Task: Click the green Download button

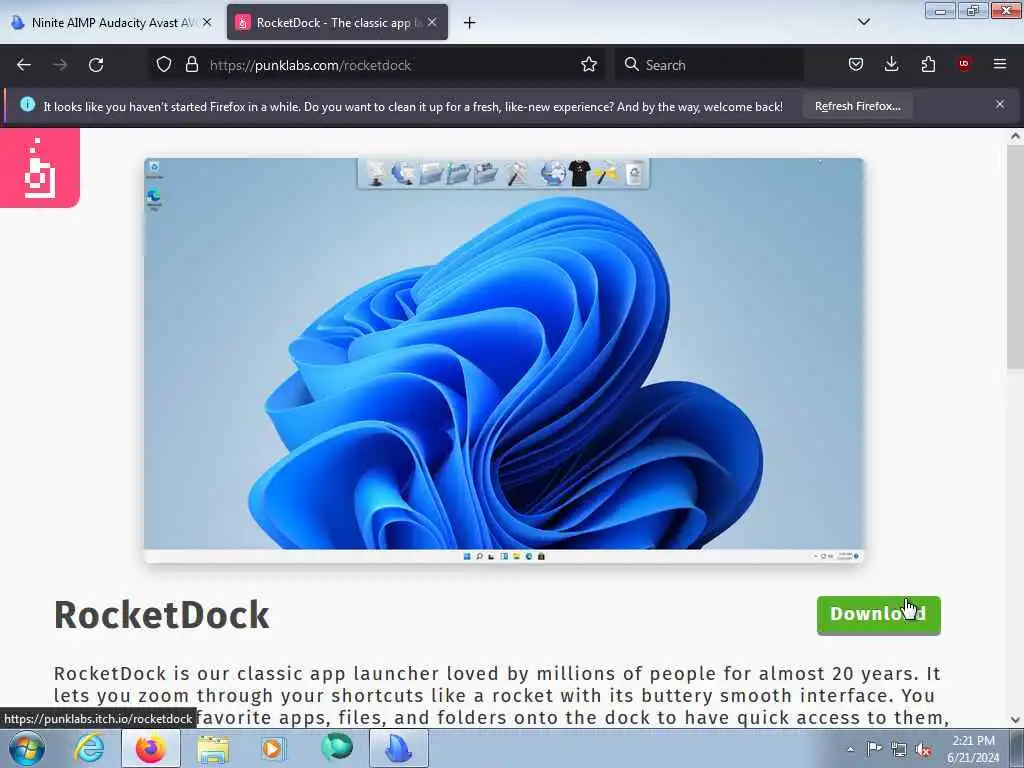Action: tap(878, 615)
